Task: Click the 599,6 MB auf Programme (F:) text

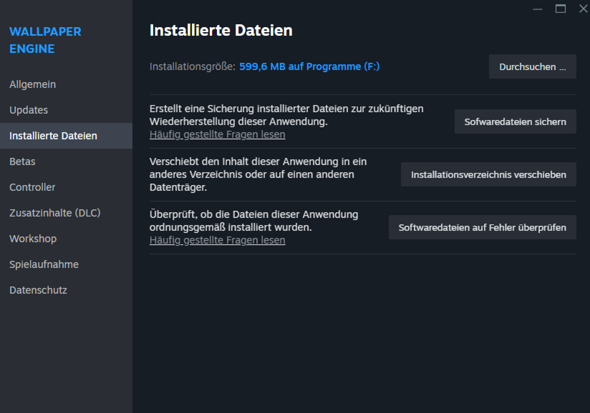Action: 309,67
